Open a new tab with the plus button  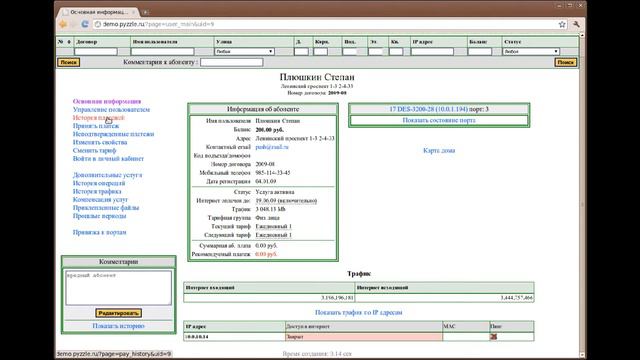point(145,12)
